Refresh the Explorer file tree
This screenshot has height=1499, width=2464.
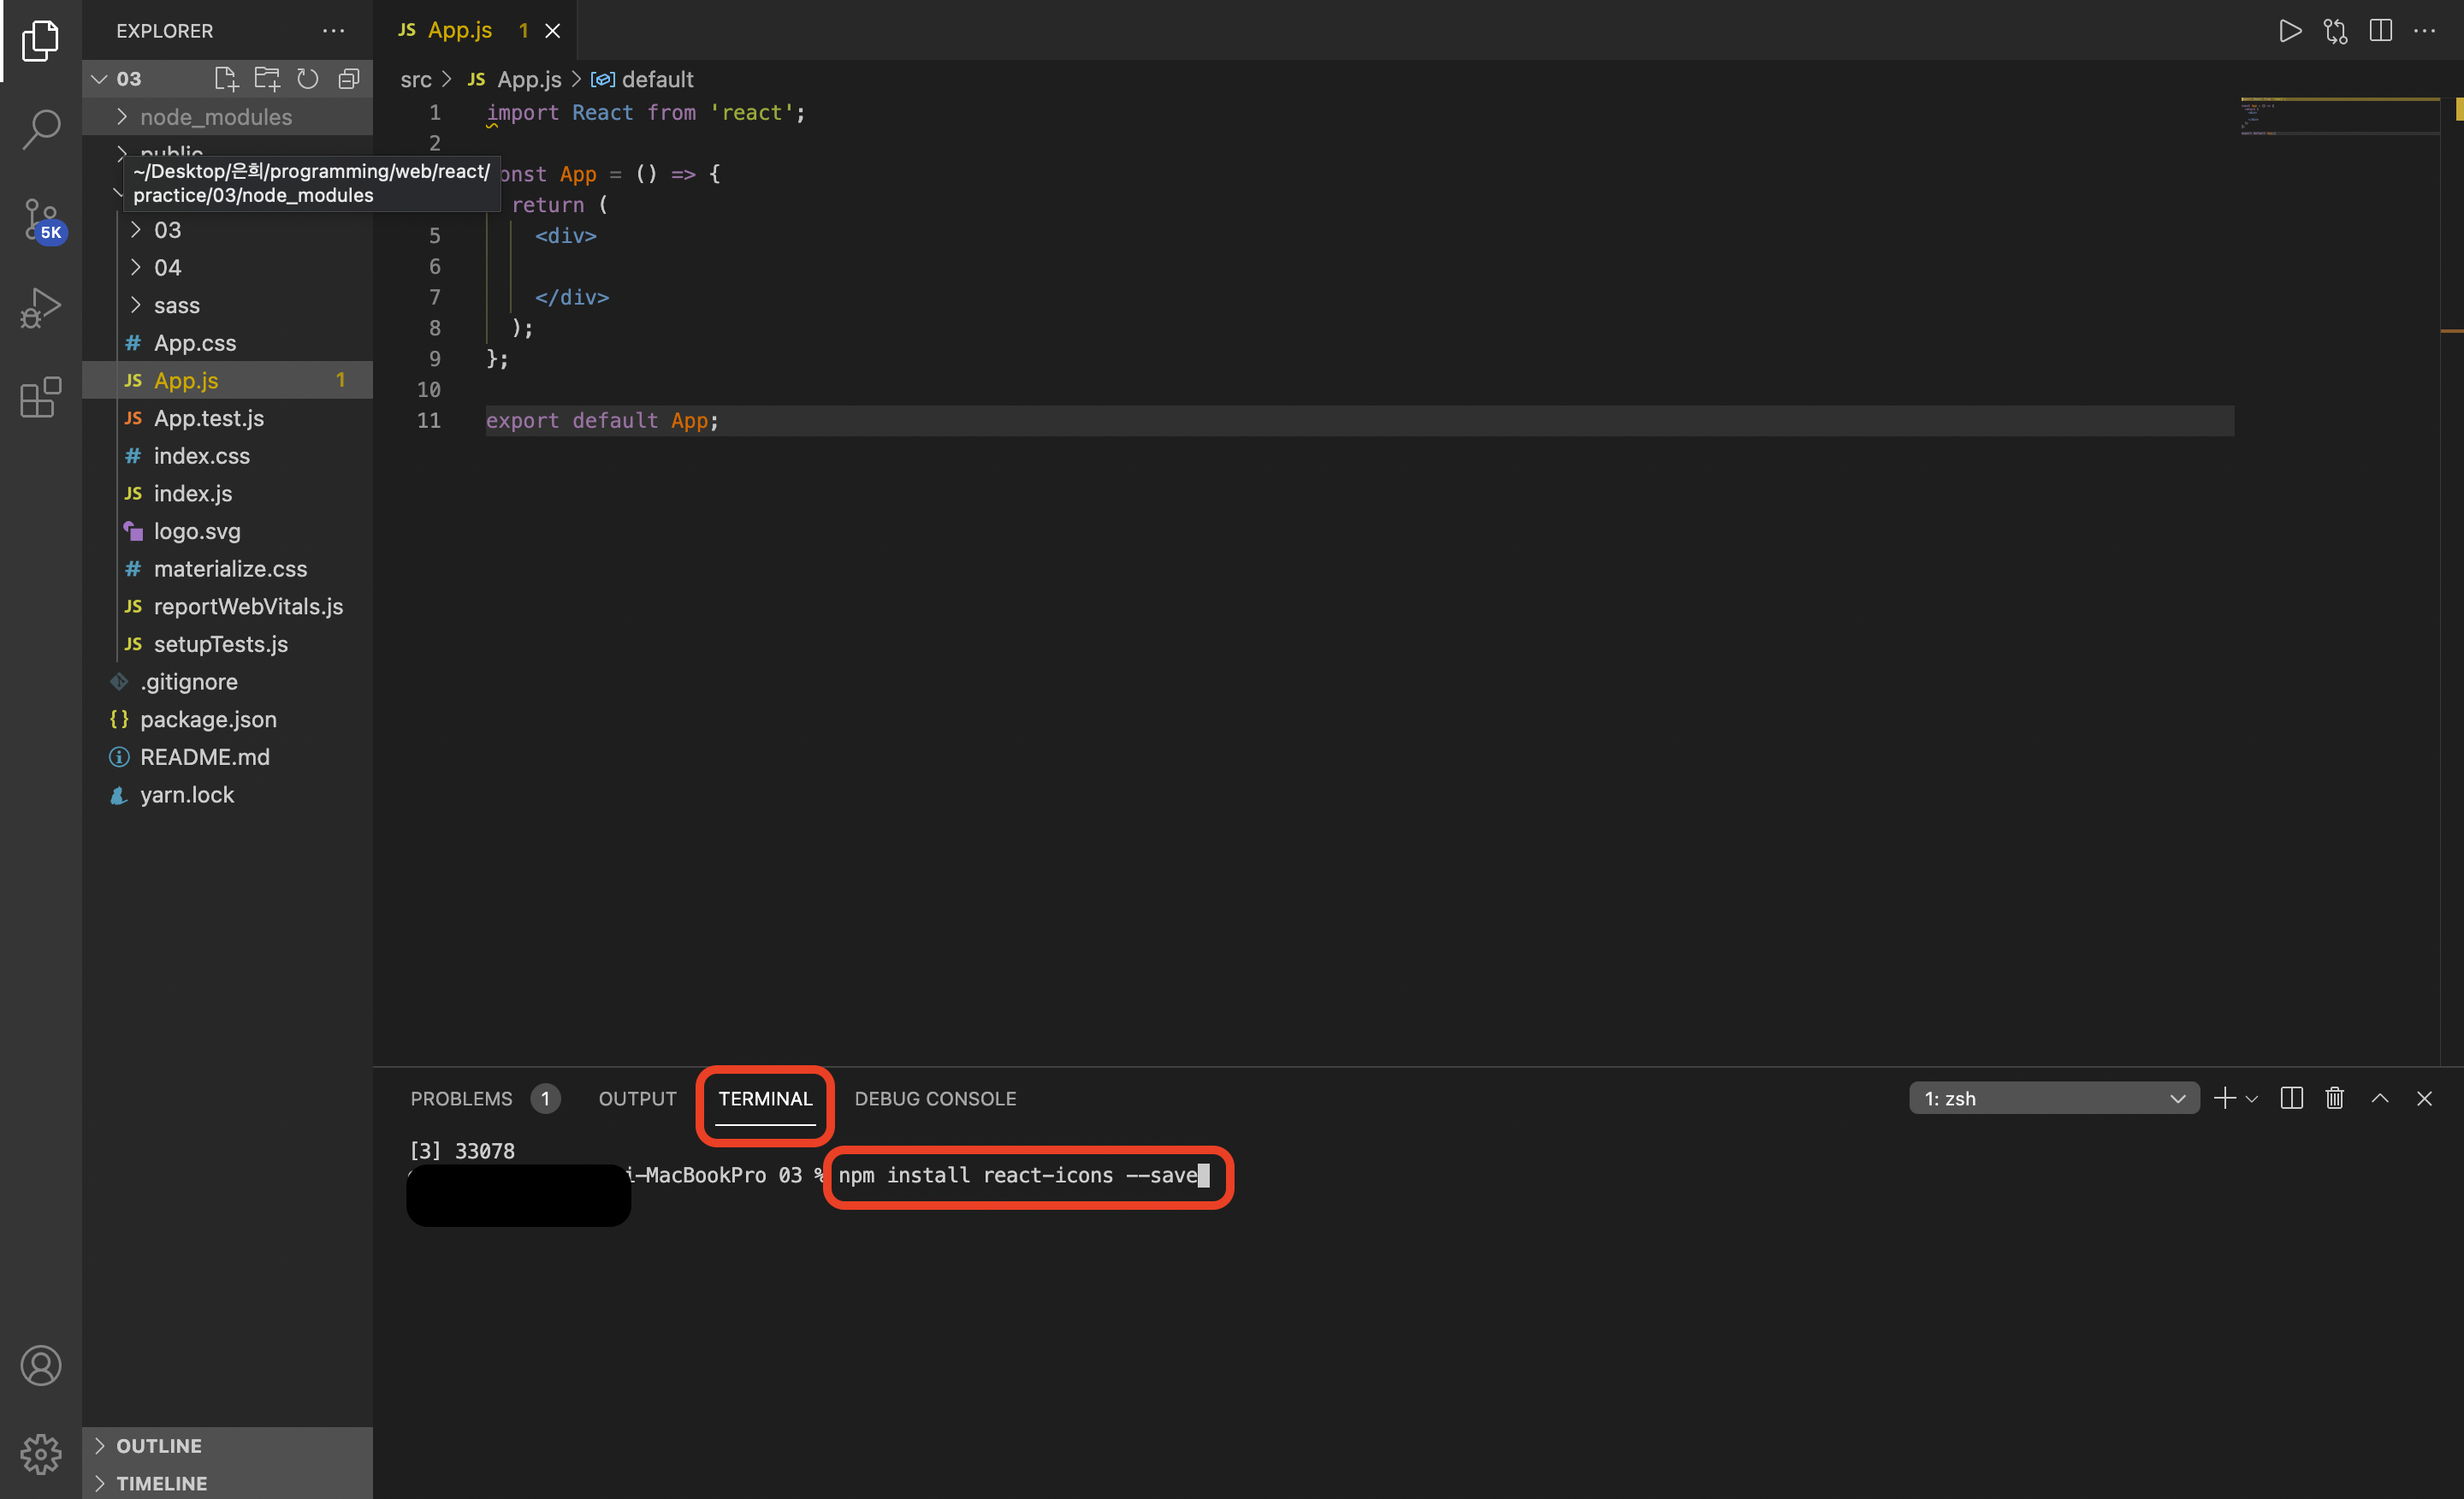tap(308, 79)
